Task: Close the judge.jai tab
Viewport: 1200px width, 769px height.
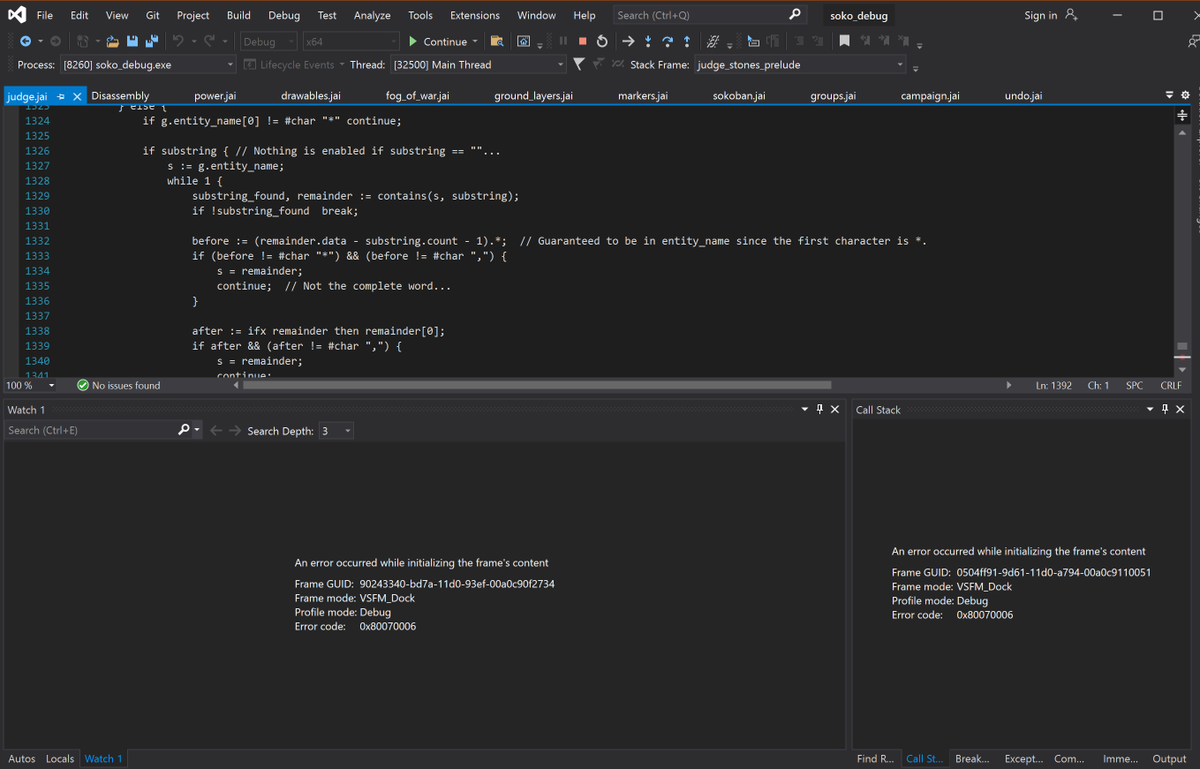Action: click(x=77, y=96)
